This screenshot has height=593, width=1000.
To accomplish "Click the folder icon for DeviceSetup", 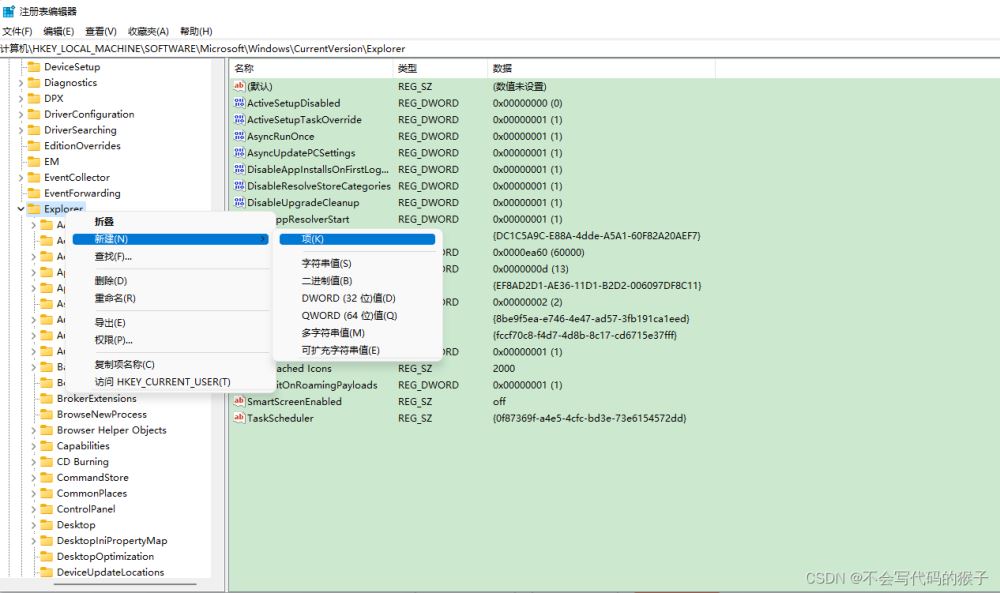I will point(34,67).
